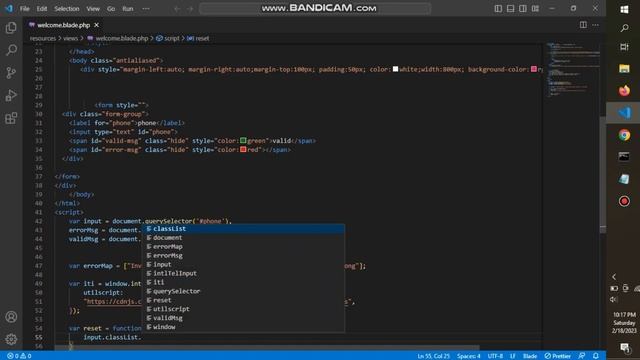Click the views breadcrumb

click(x=70, y=38)
